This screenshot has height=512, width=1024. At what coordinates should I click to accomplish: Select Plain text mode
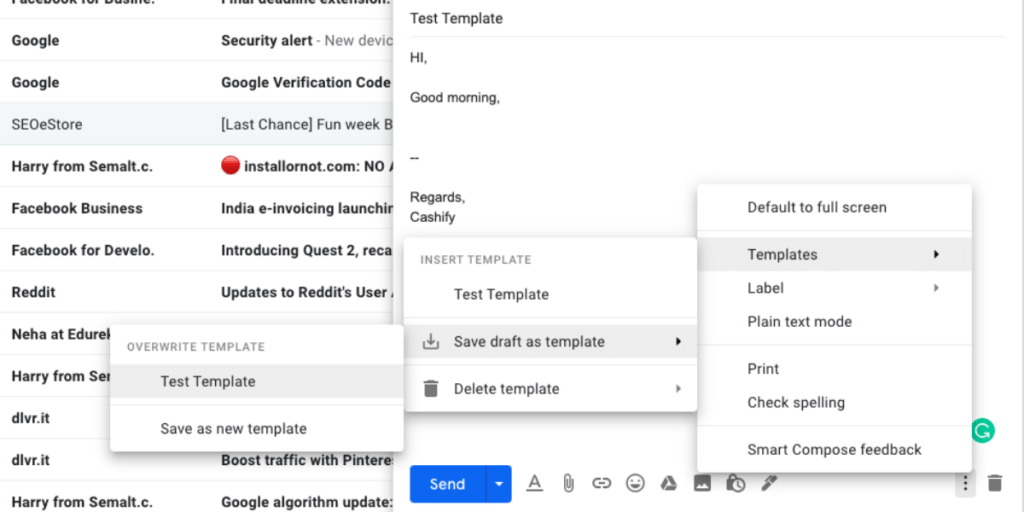click(x=835, y=321)
